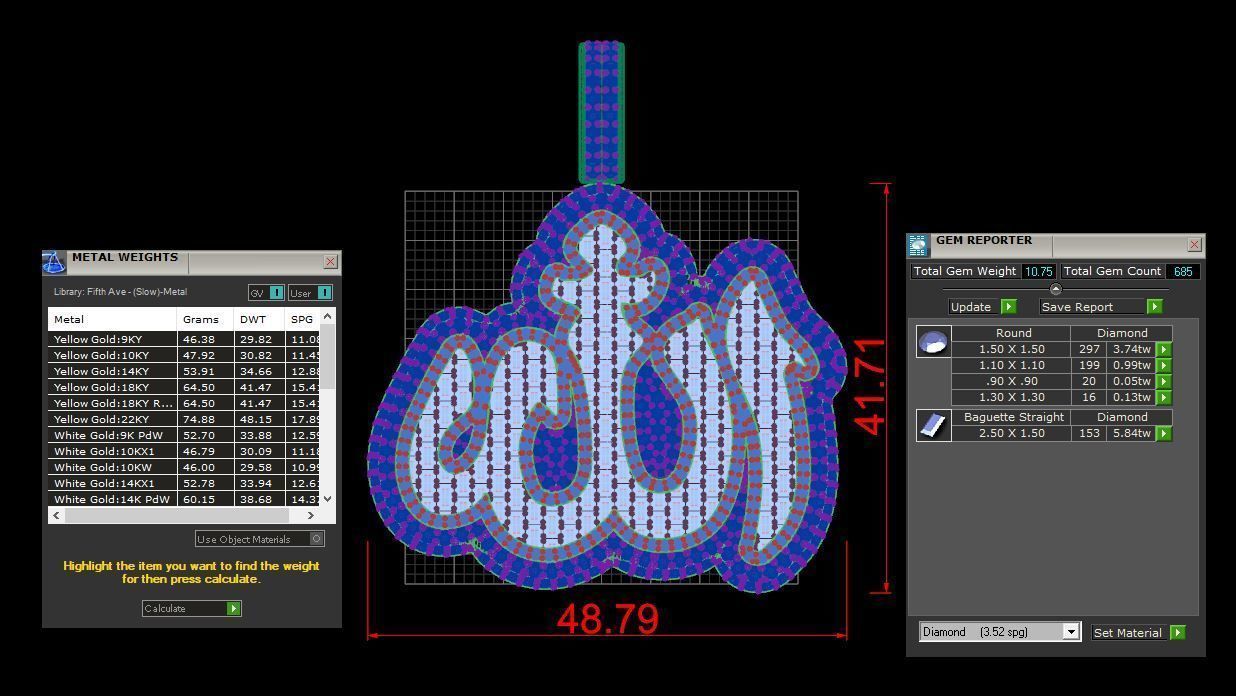The height and width of the screenshot is (696, 1236).
Task: Click the Baguette Straight header cell
Action: (x=1011, y=417)
